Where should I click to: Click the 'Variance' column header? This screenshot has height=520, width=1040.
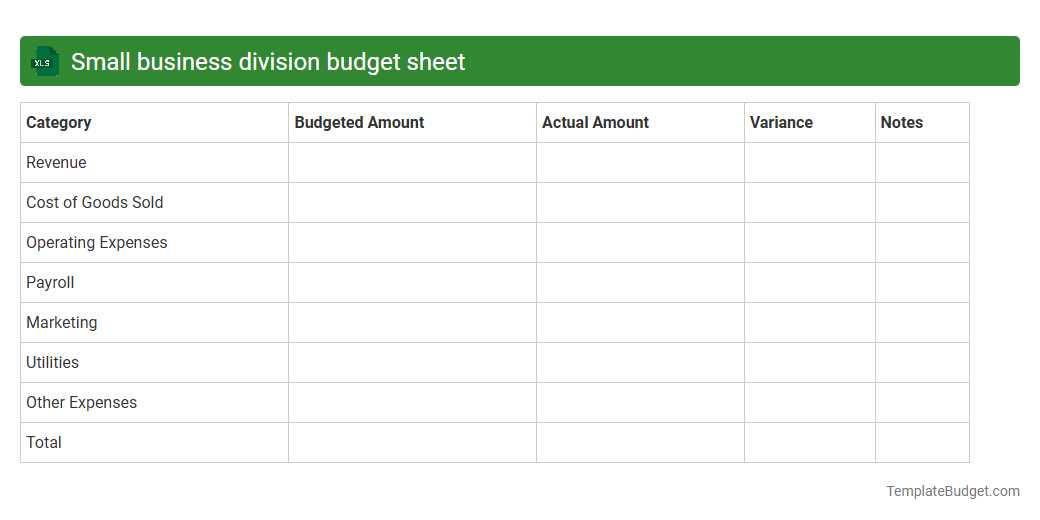(x=810, y=123)
